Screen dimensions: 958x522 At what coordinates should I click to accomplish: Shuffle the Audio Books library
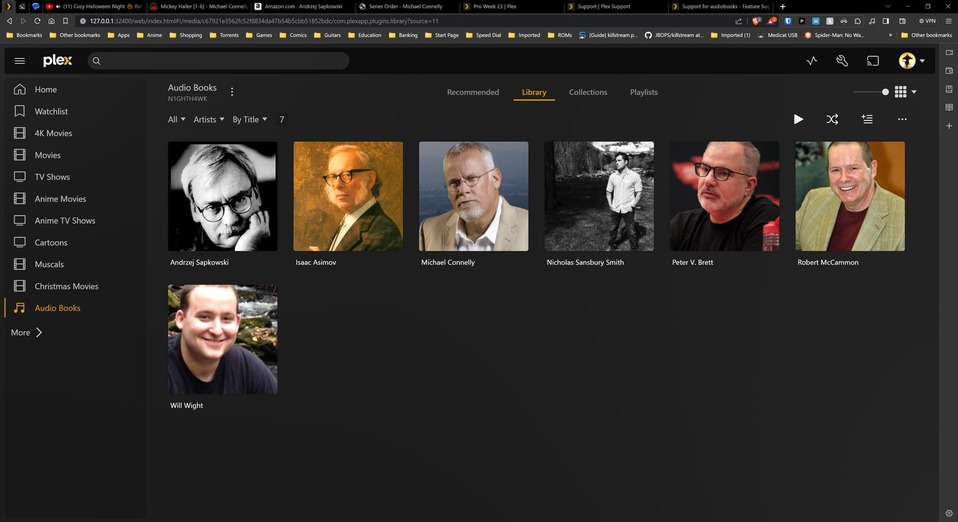(x=832, y=119)
